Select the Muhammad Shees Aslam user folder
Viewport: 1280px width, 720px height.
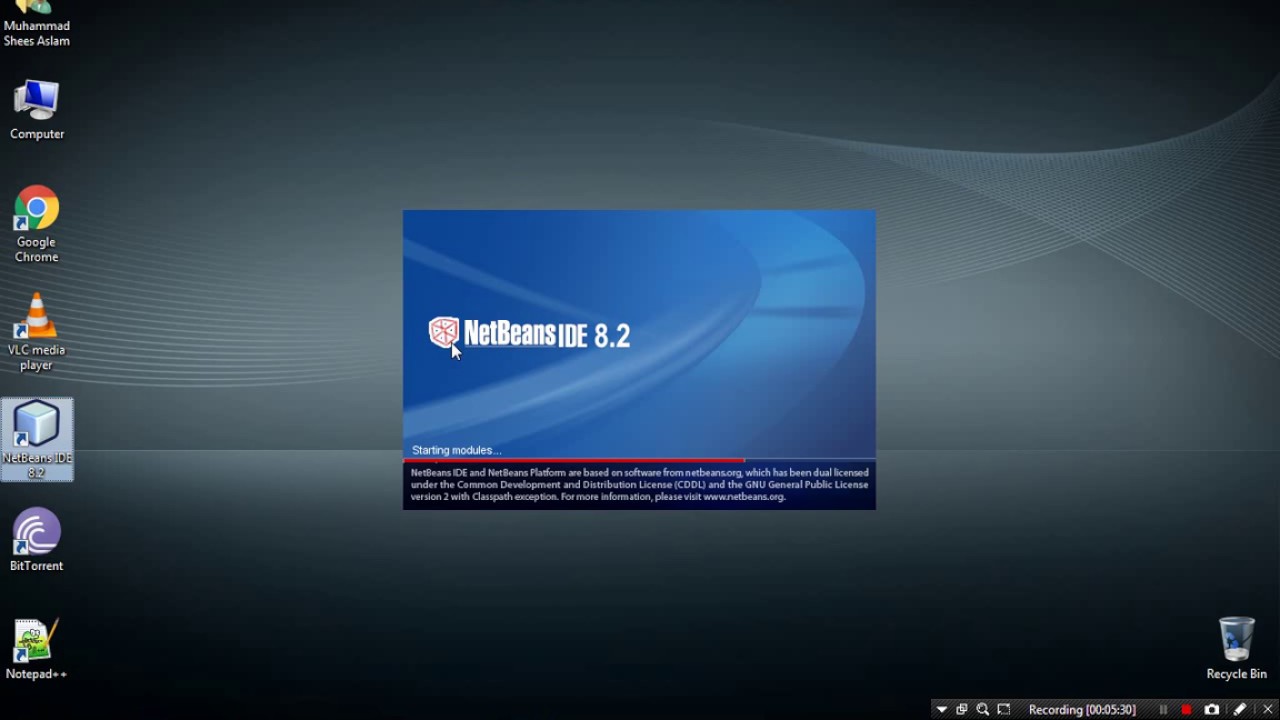[x=37, y=24]
